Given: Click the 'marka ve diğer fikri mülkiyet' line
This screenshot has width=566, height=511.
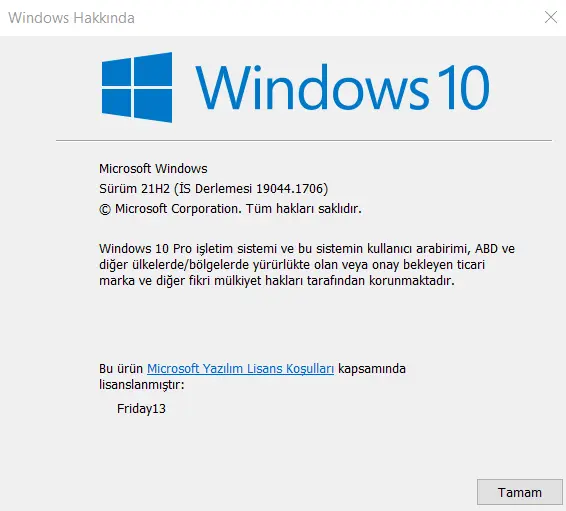Looking at the screenshot, I should 277,280.
